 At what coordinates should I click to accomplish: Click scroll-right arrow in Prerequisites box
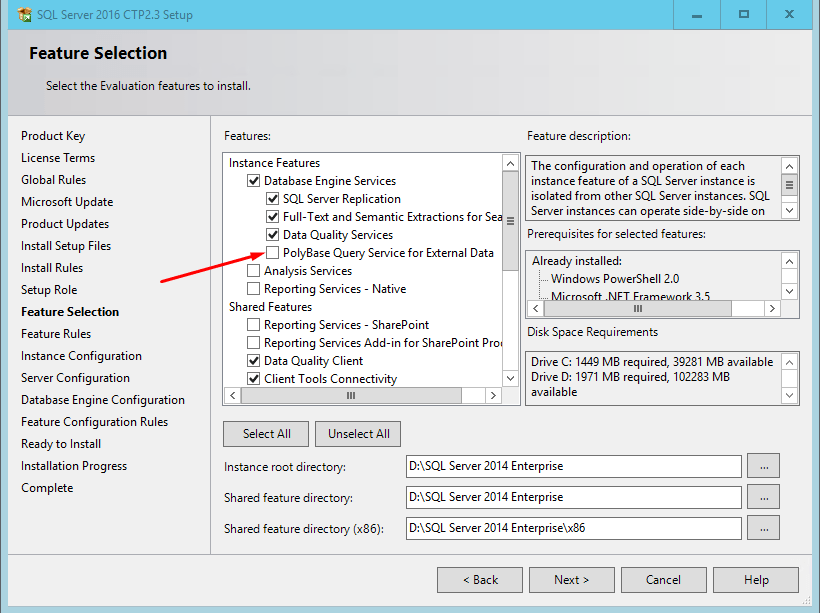pos(772,309)
